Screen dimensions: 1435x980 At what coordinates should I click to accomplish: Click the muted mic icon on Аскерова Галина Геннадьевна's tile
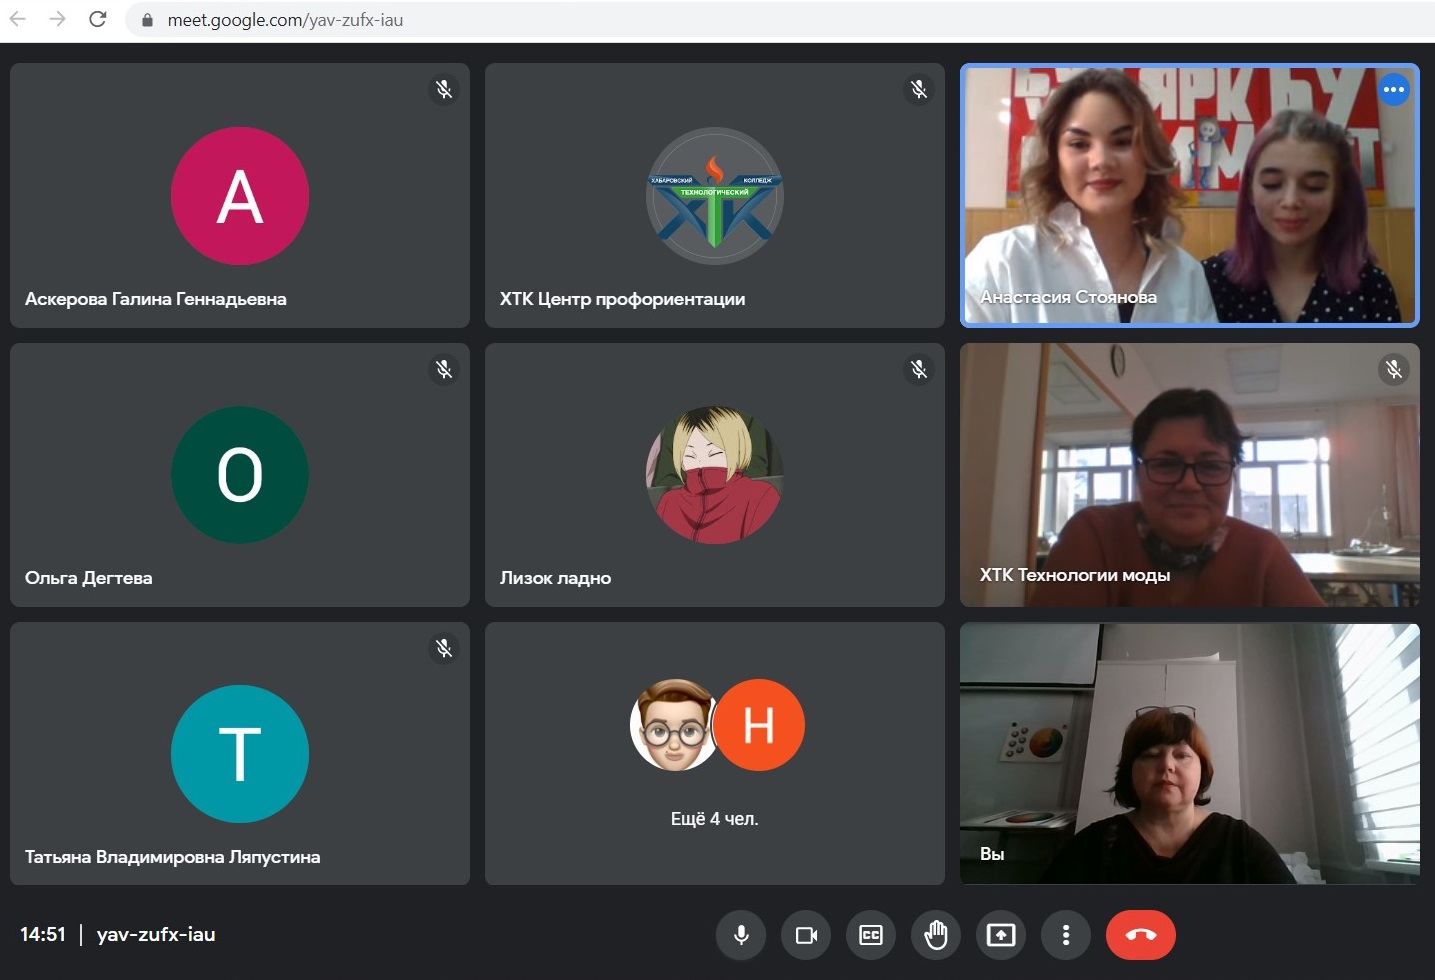444,90
